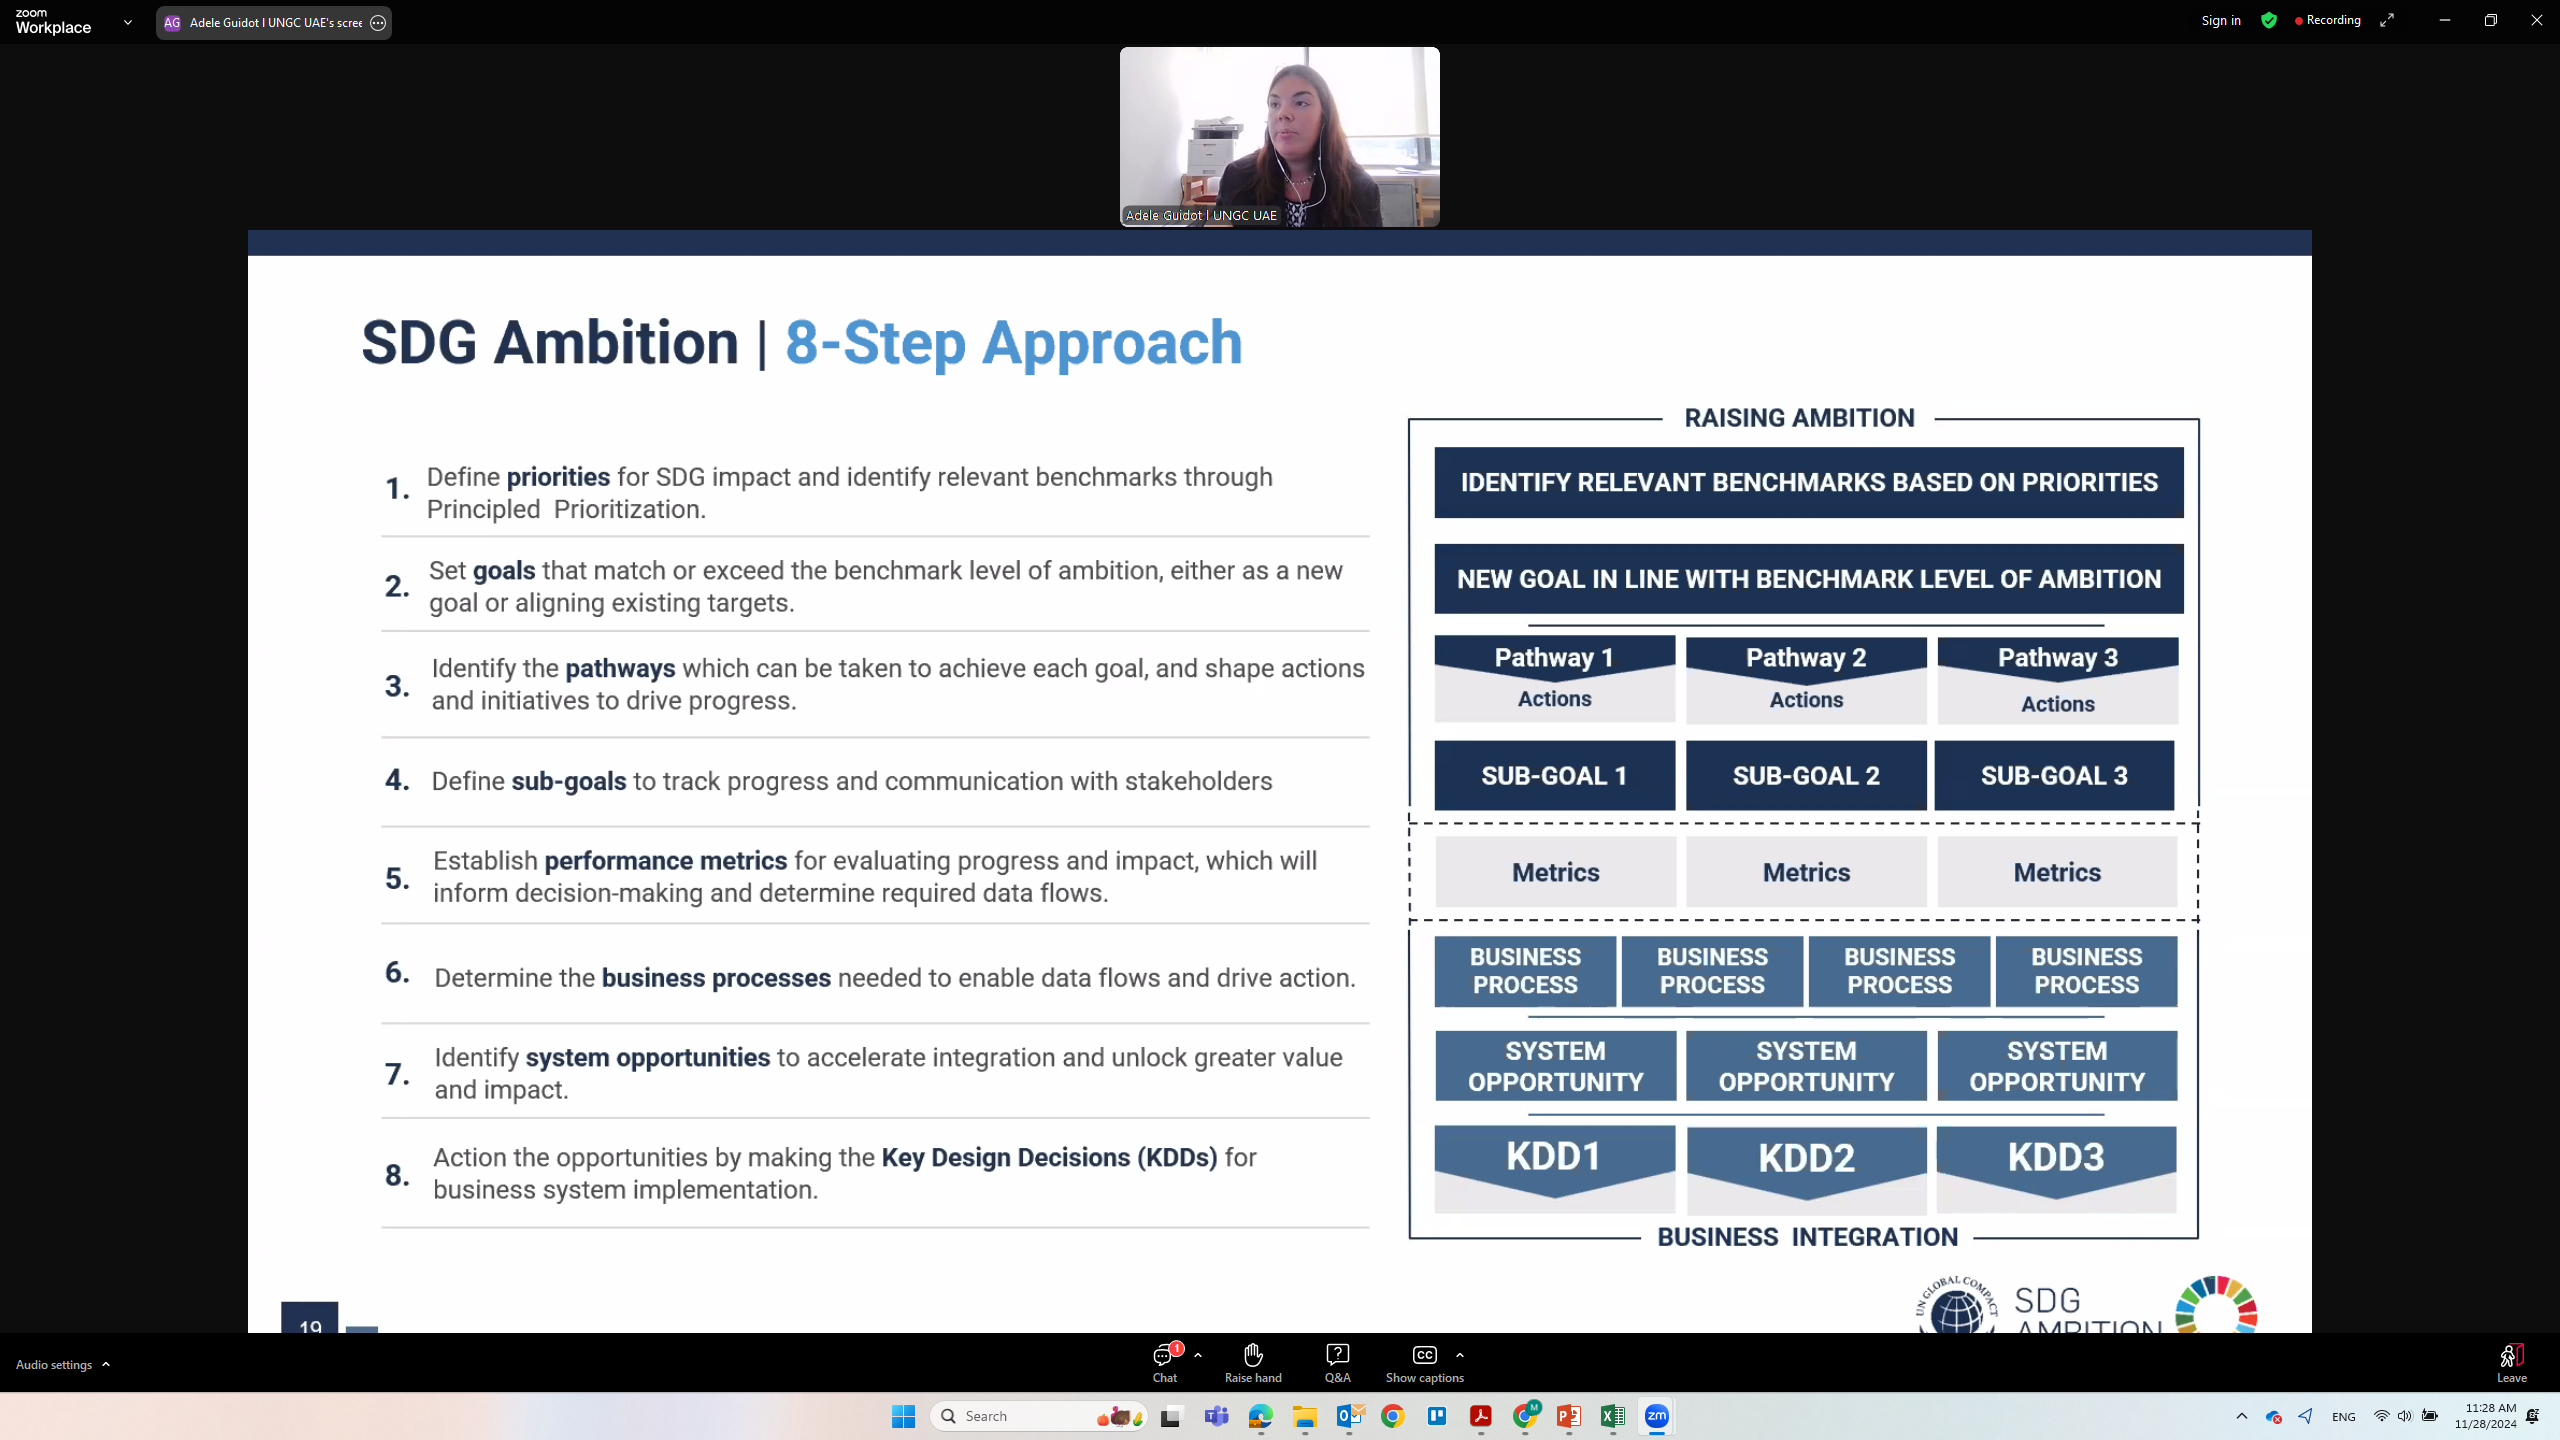2560x1440 pixels.
Task: Open the Zoom Workplace dropdown menu
Action: point(128,22)
